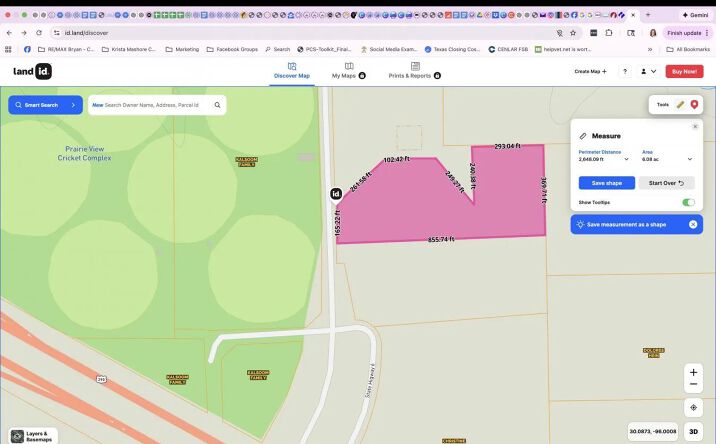
Task: Click the id marker on the map
Action: pos(336,194)
